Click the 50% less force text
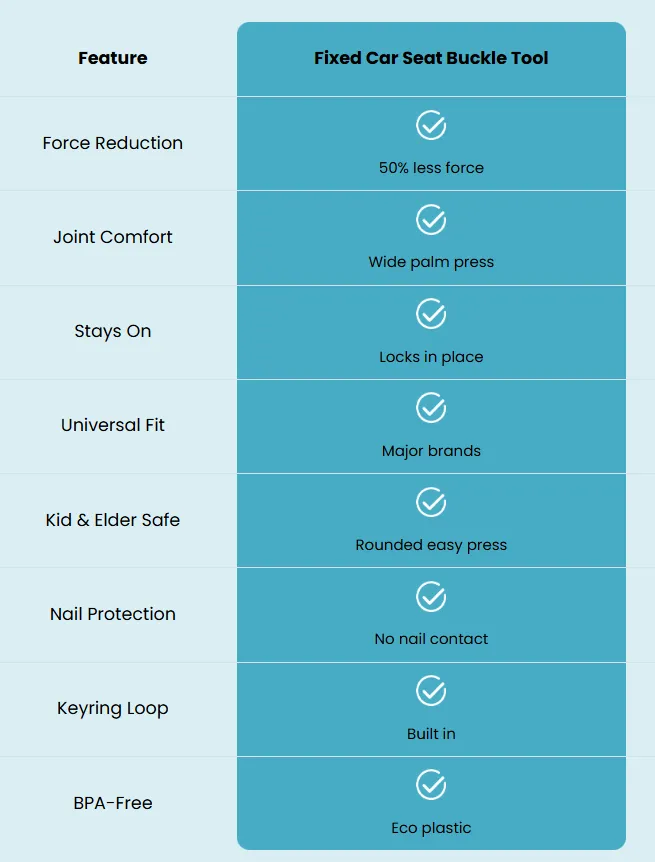Image resolution: width=655 pixels, height=862 pixels. point(431,168)
